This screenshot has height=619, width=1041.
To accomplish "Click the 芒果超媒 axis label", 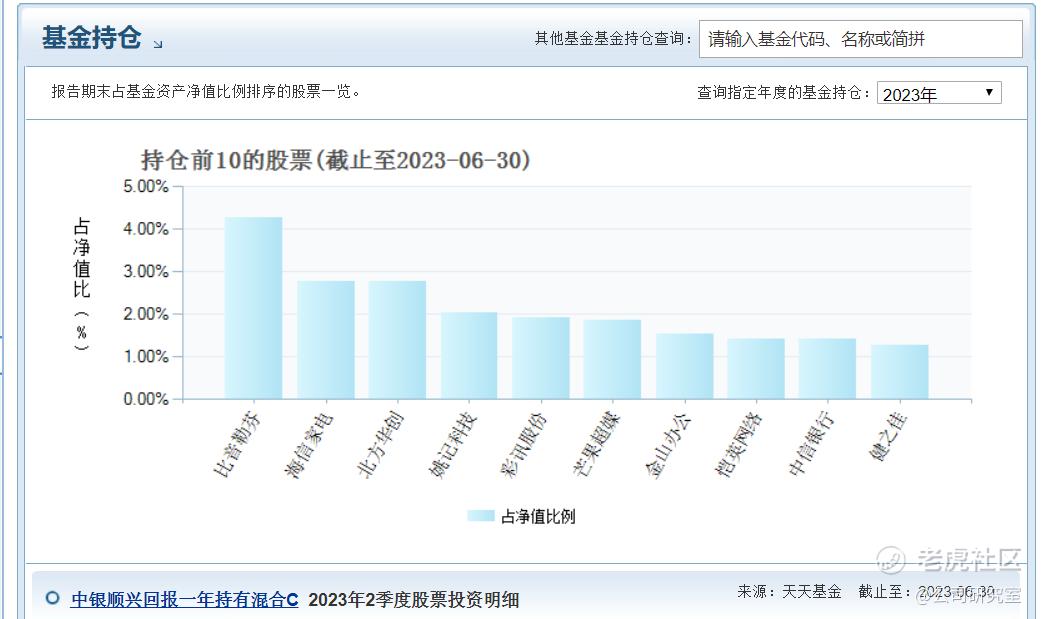I will pos(596,444).
